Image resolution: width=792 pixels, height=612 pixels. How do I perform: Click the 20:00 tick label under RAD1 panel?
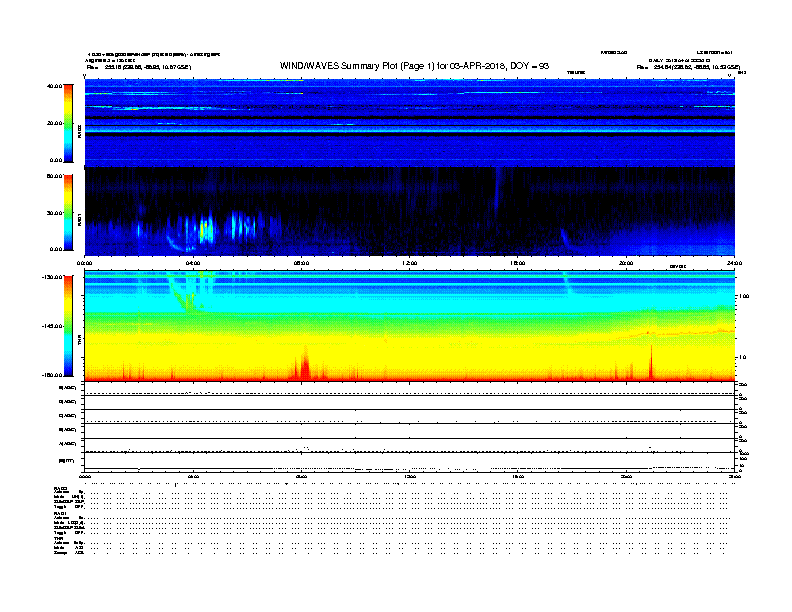click(626, 263)
